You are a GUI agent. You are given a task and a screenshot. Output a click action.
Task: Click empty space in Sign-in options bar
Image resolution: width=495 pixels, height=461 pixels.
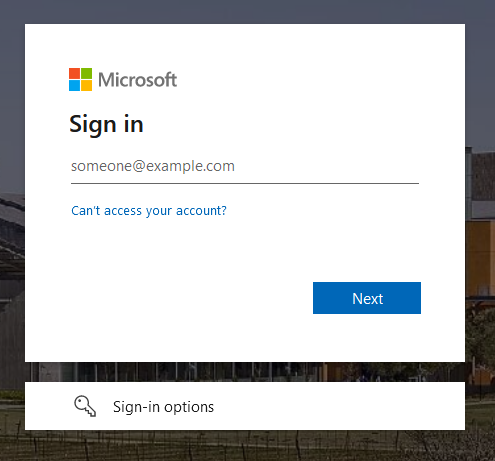333,406
